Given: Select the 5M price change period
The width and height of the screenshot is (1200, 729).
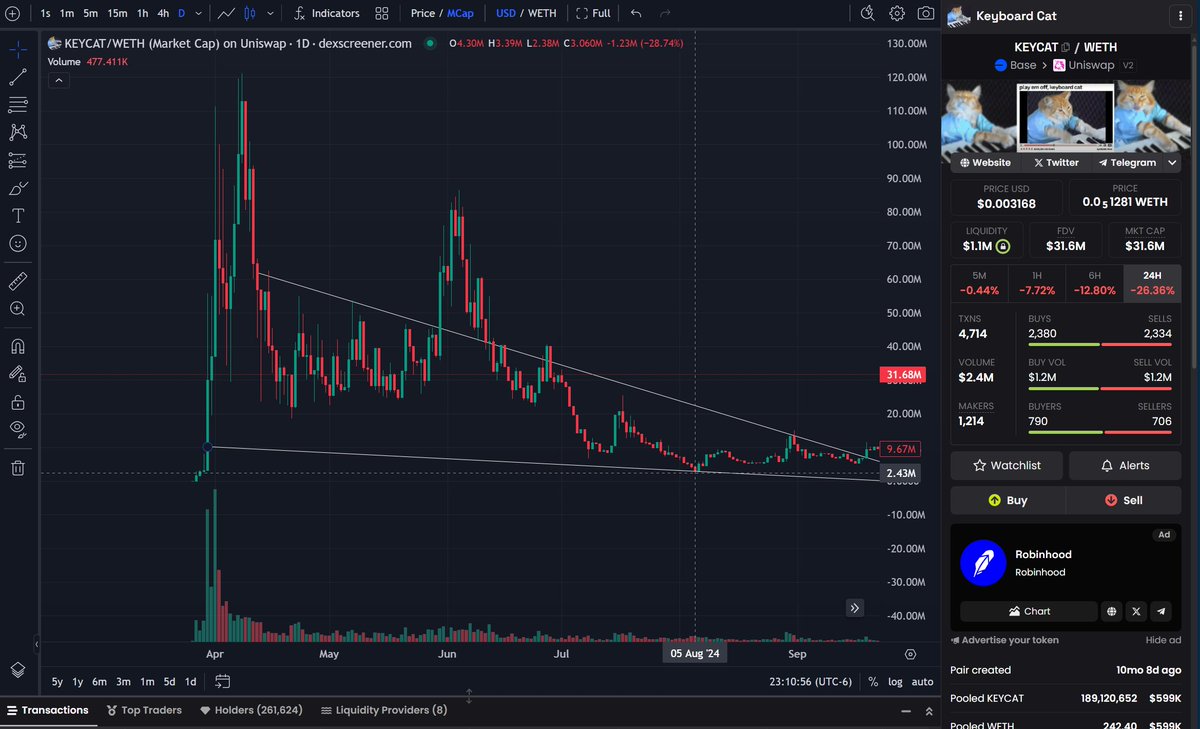Looking at the screenshot, I should (979, 283).
